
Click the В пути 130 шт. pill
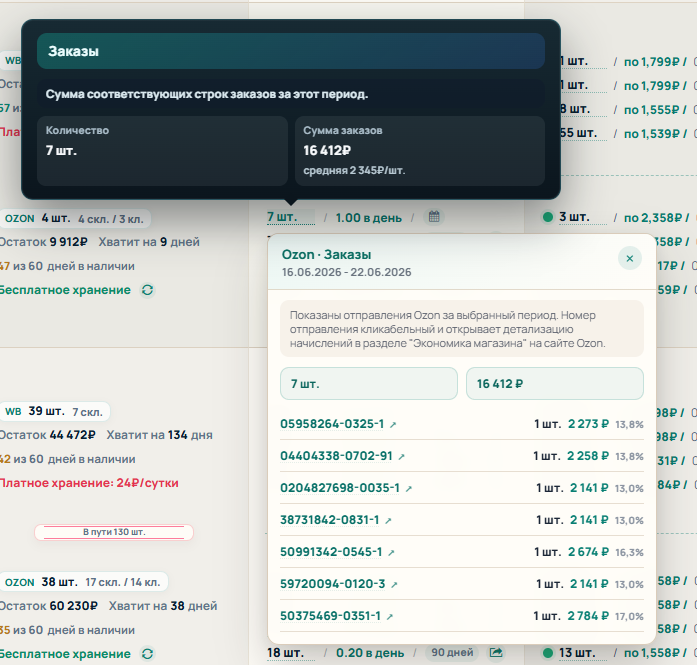114,532
